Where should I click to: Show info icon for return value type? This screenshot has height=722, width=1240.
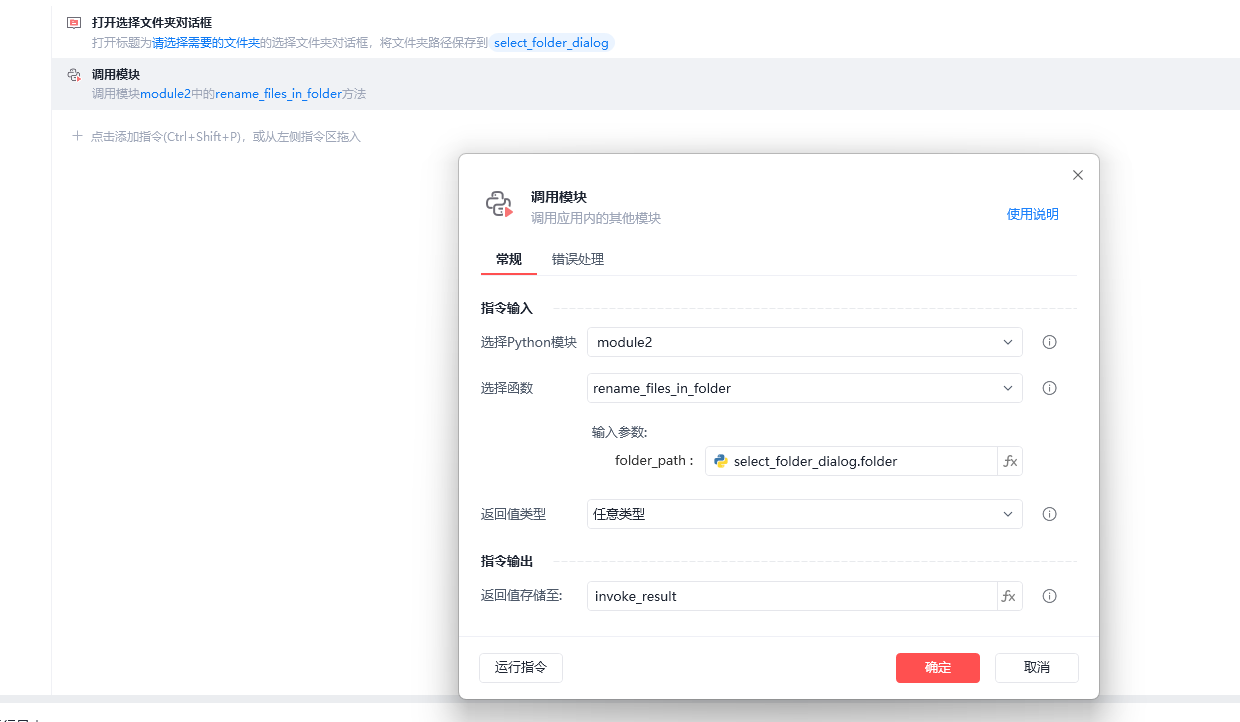[1050, 514]
